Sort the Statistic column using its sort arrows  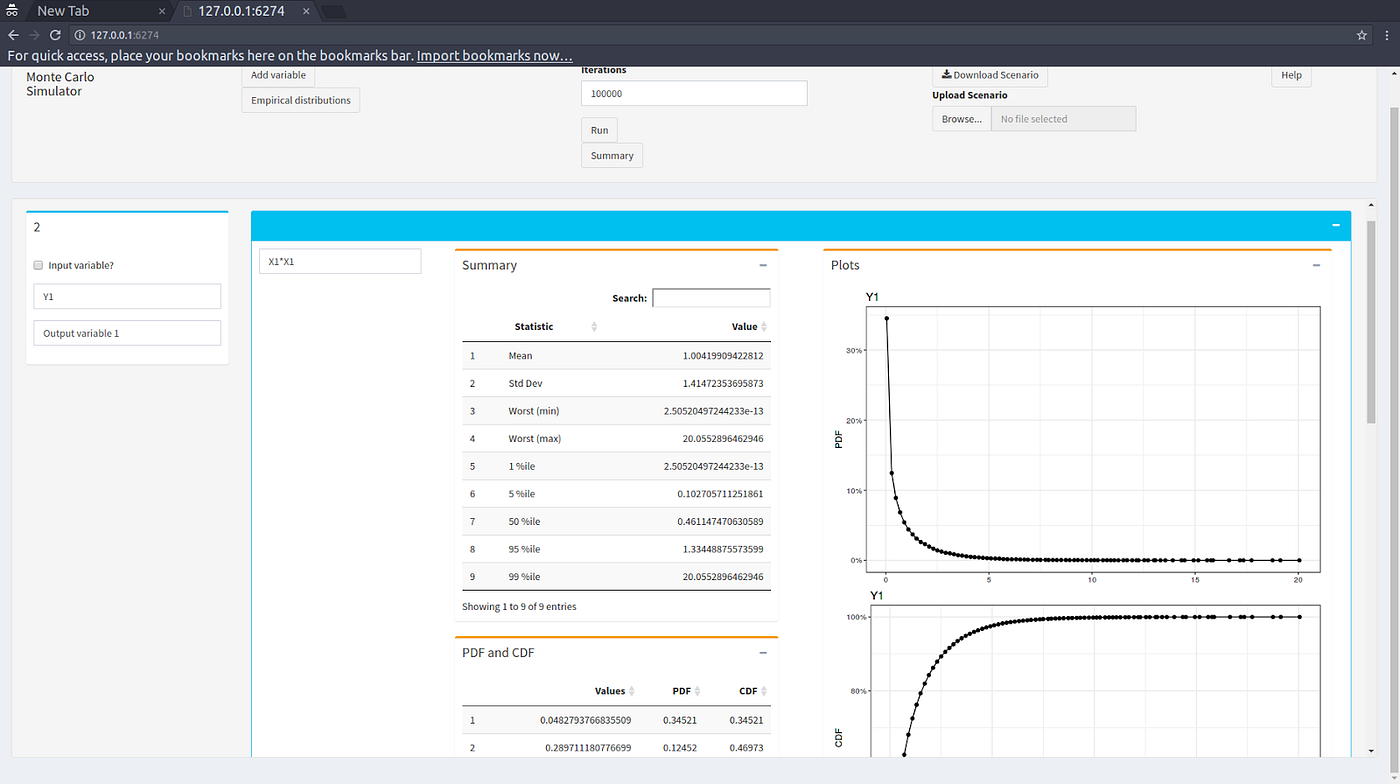(593, 326)
